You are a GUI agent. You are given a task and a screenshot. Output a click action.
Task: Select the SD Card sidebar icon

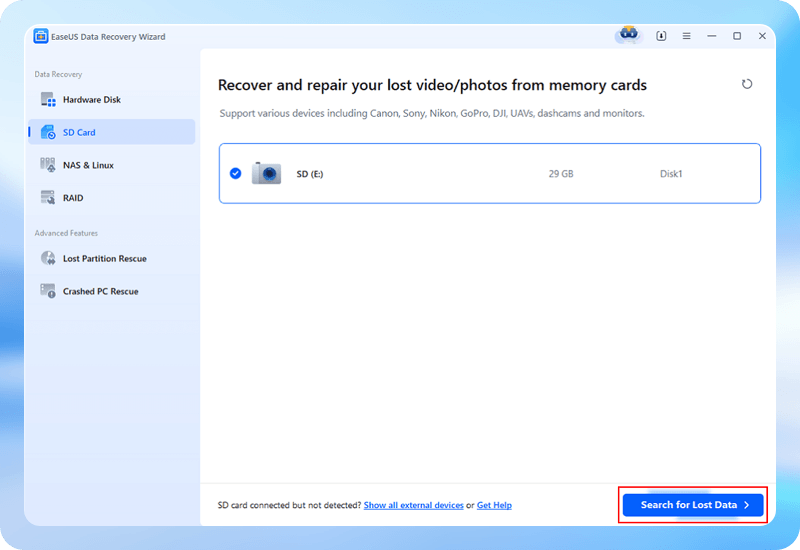tap(48, 132)
